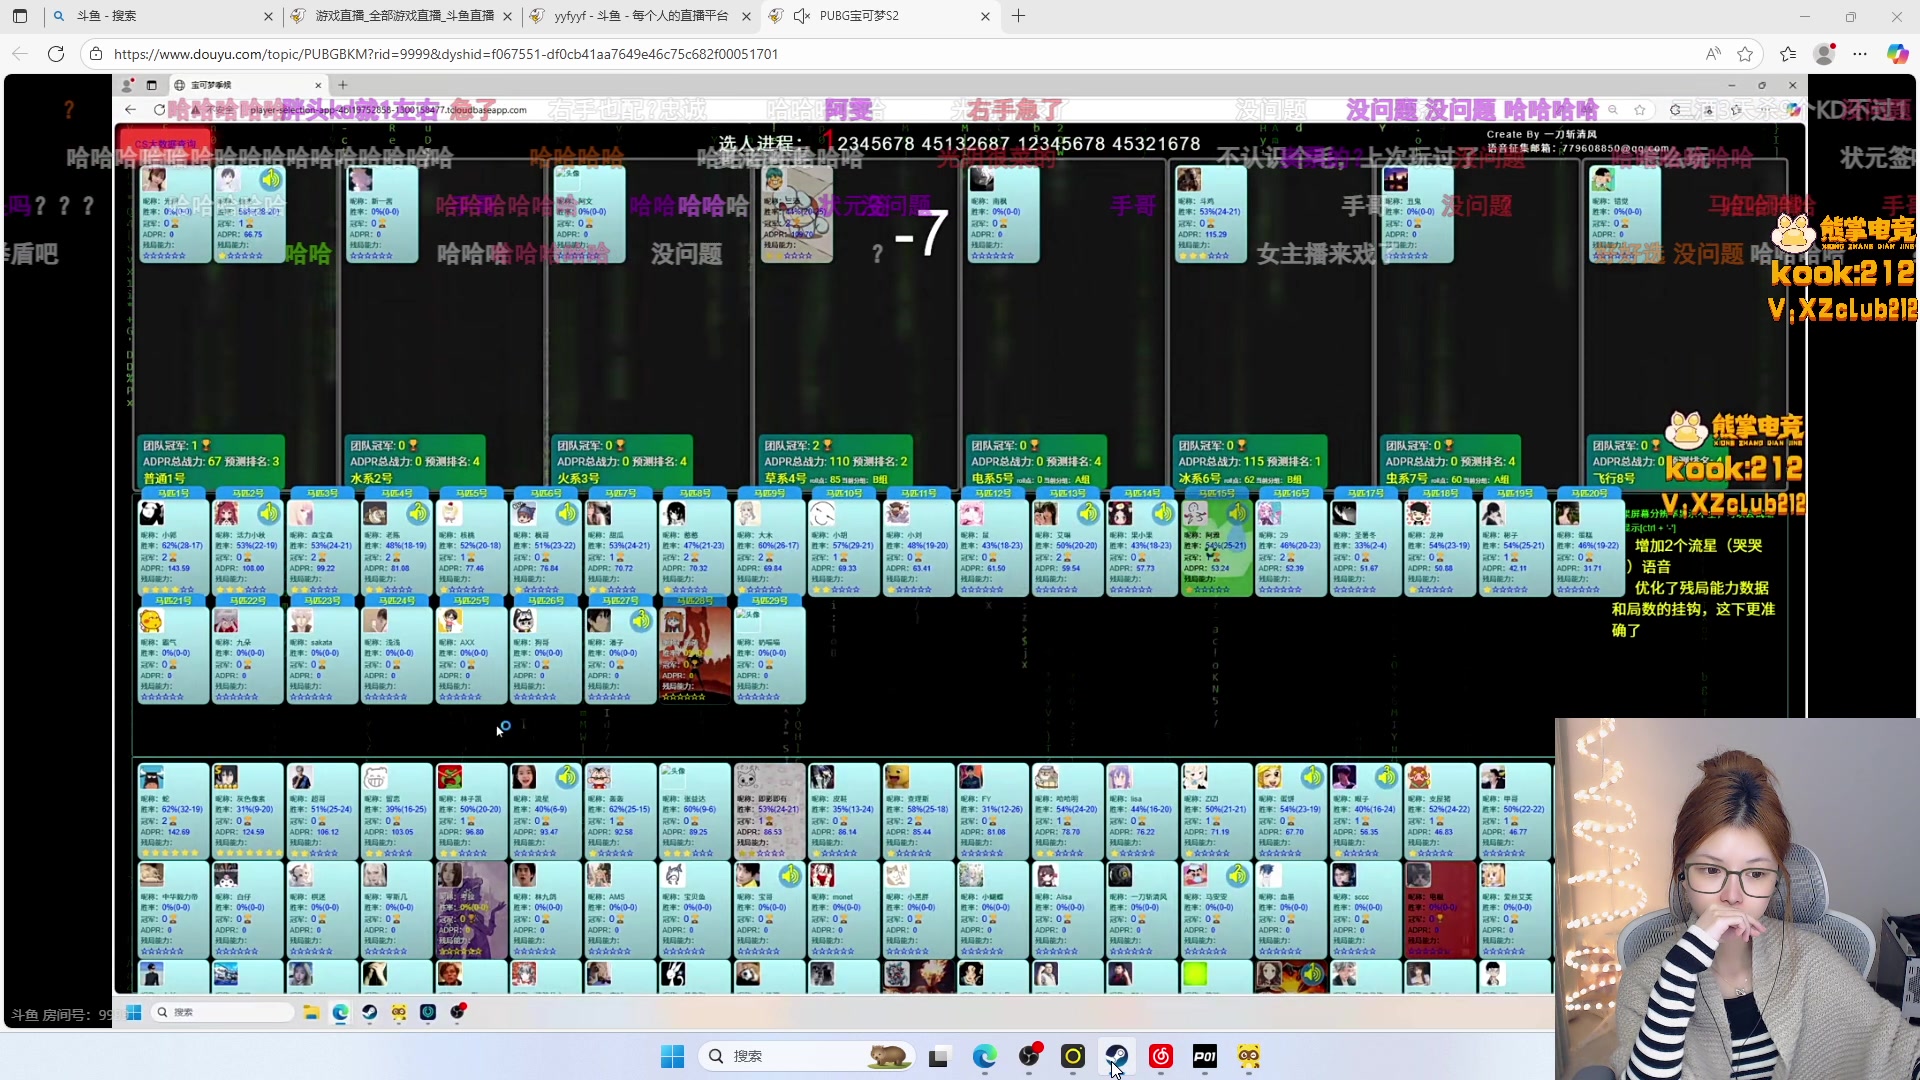Viewport: 1920px width, 1080px height.
Task: Click Windows Start button on taskbar
Action: pyautogui.click(x=672, y=1056)
